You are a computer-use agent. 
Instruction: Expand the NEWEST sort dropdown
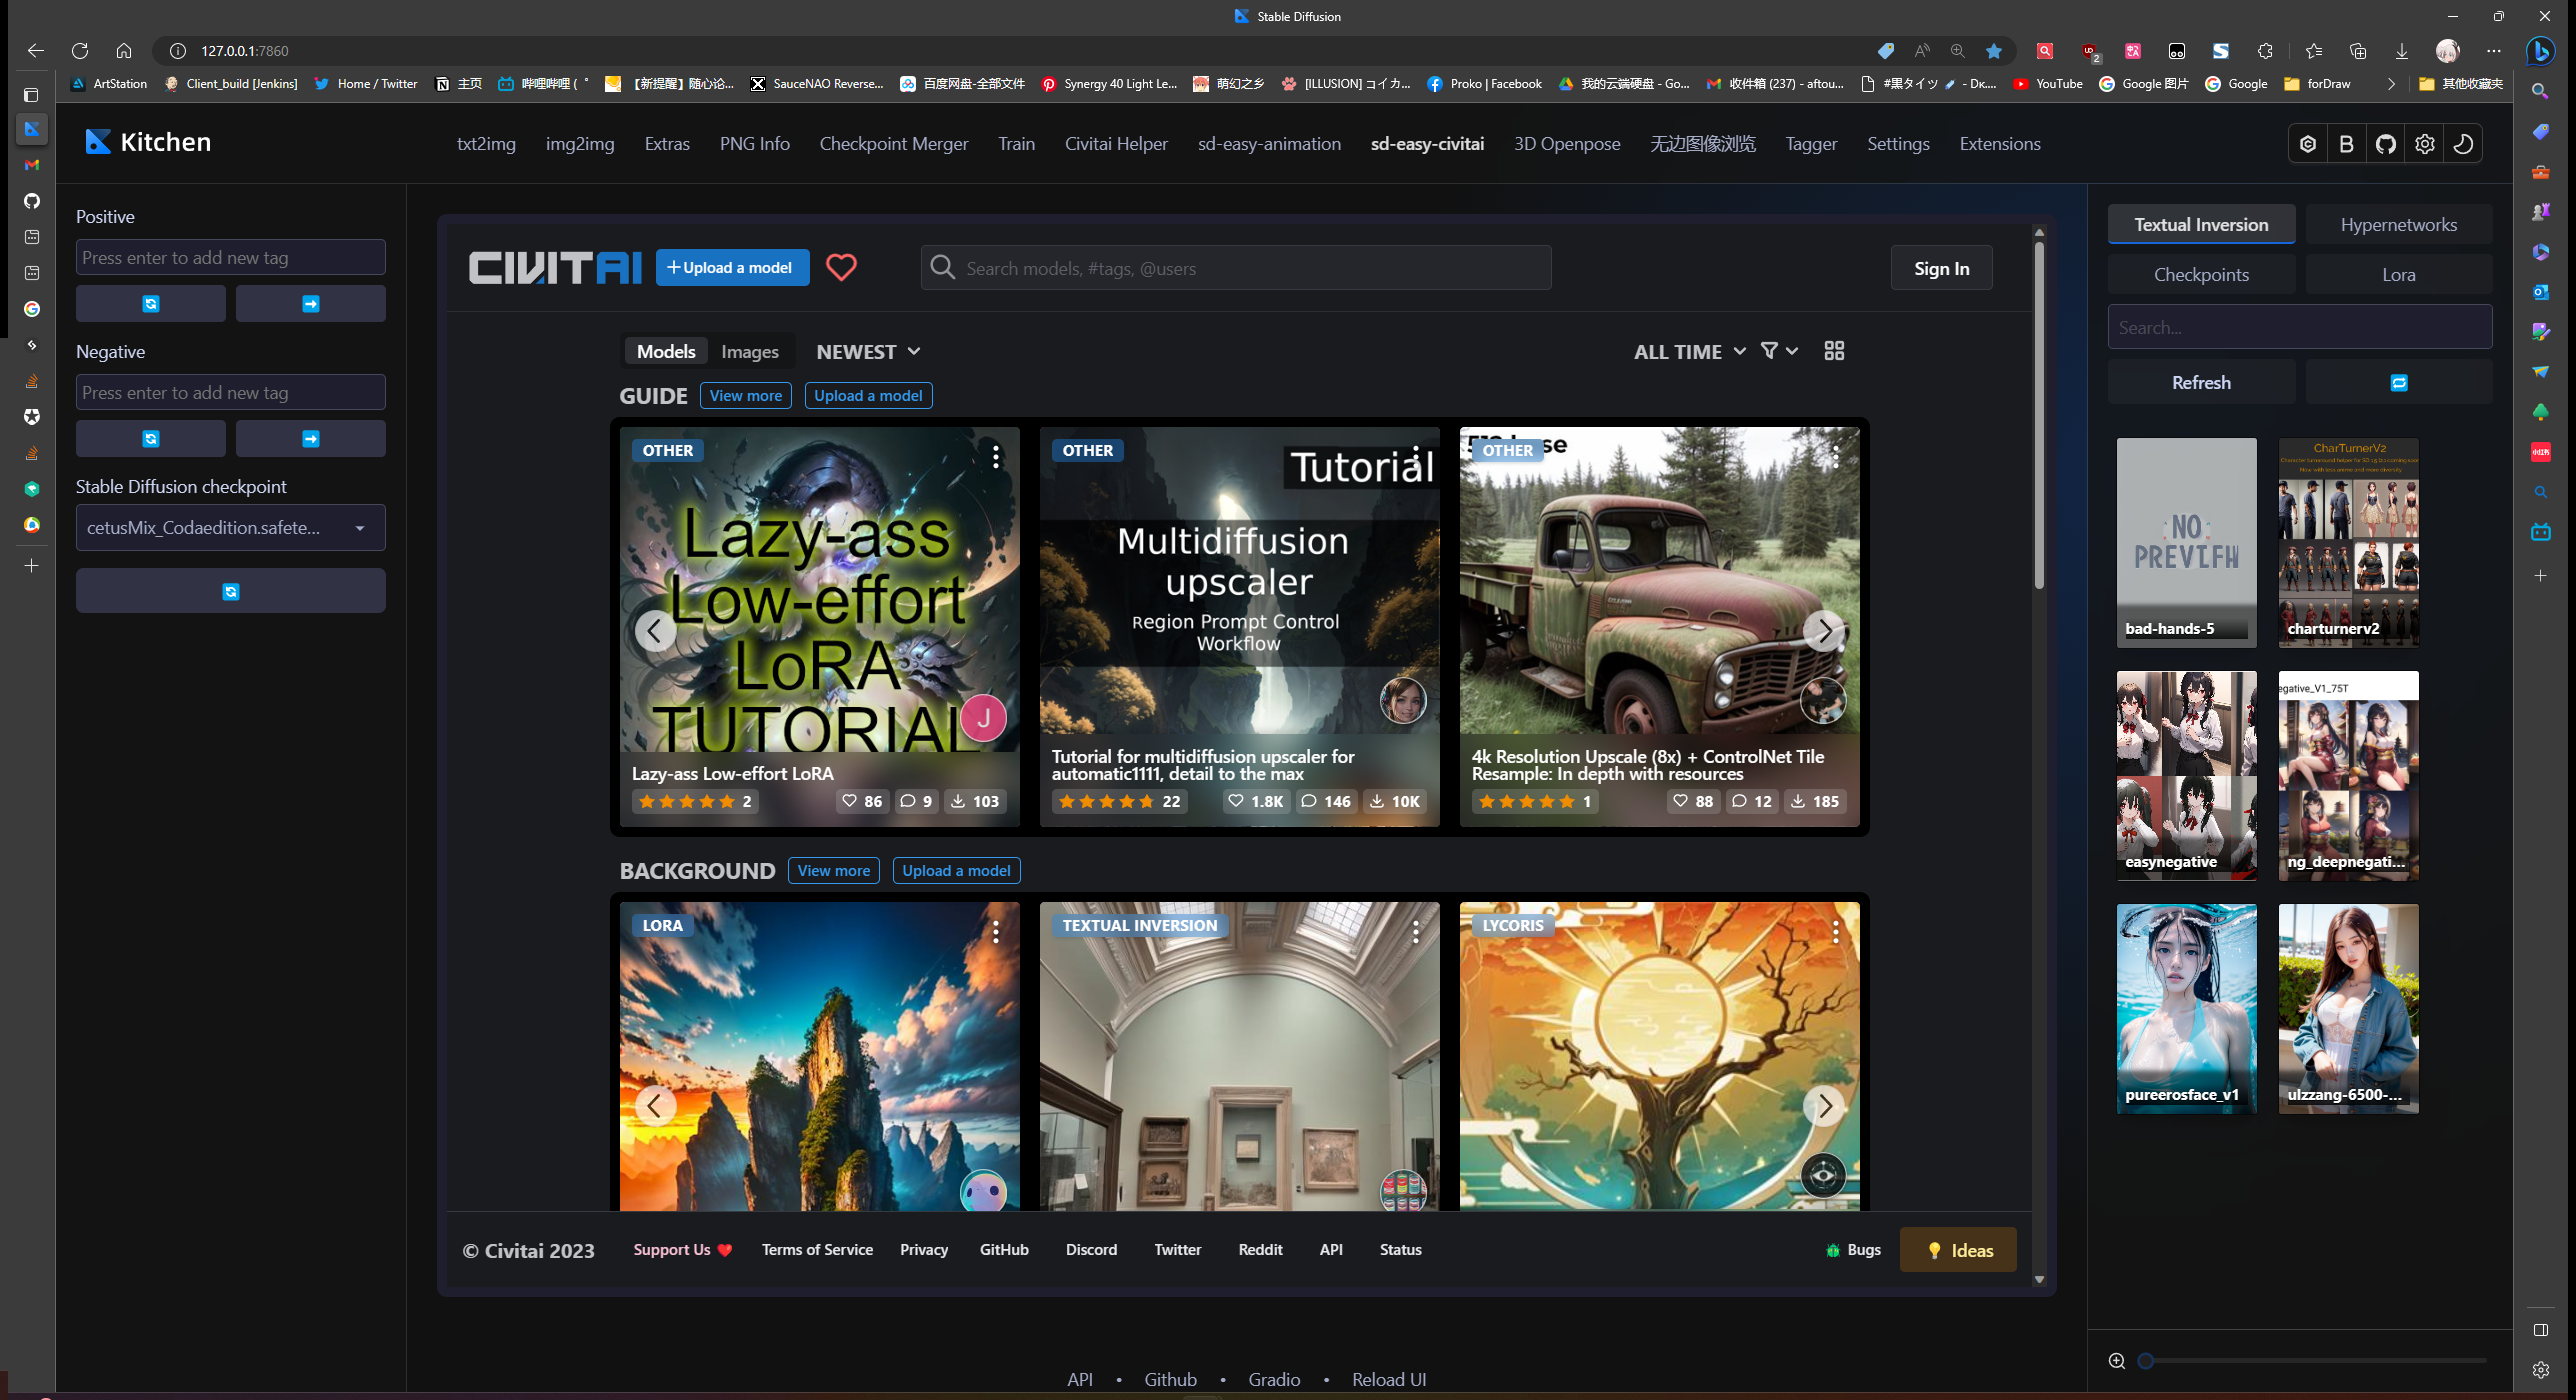867,352
